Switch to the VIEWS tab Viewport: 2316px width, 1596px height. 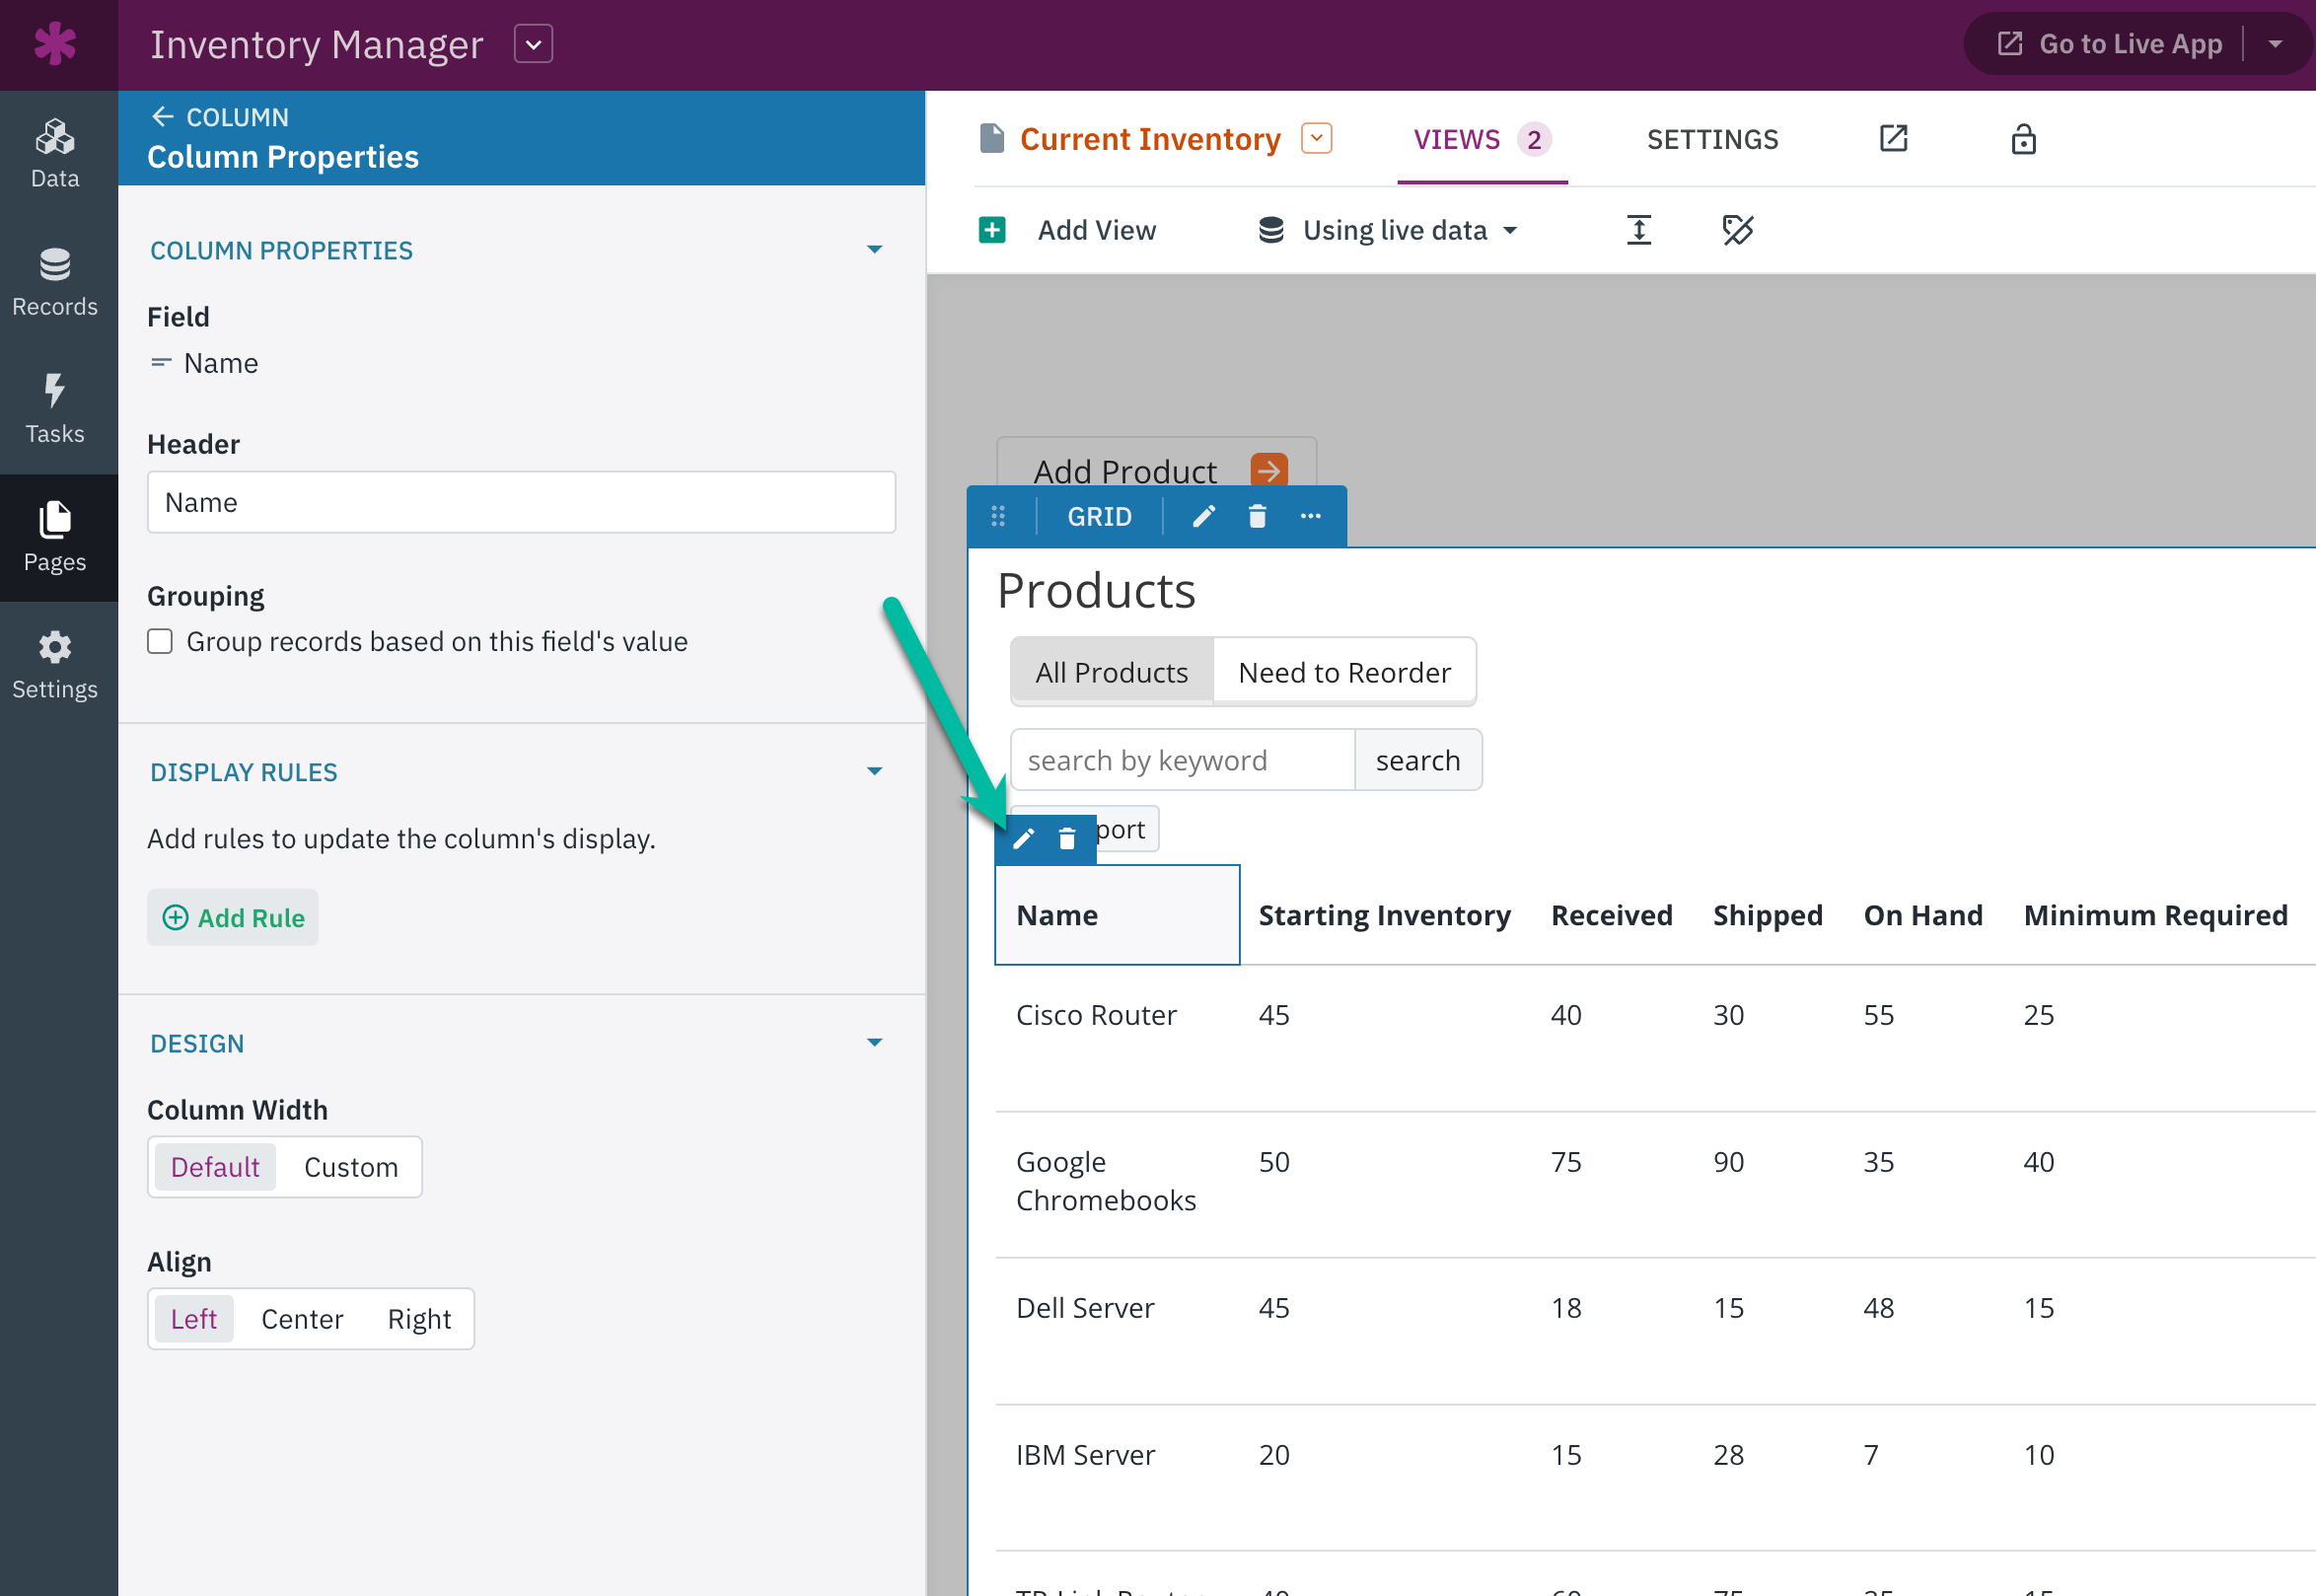(x=1482, y=139)
